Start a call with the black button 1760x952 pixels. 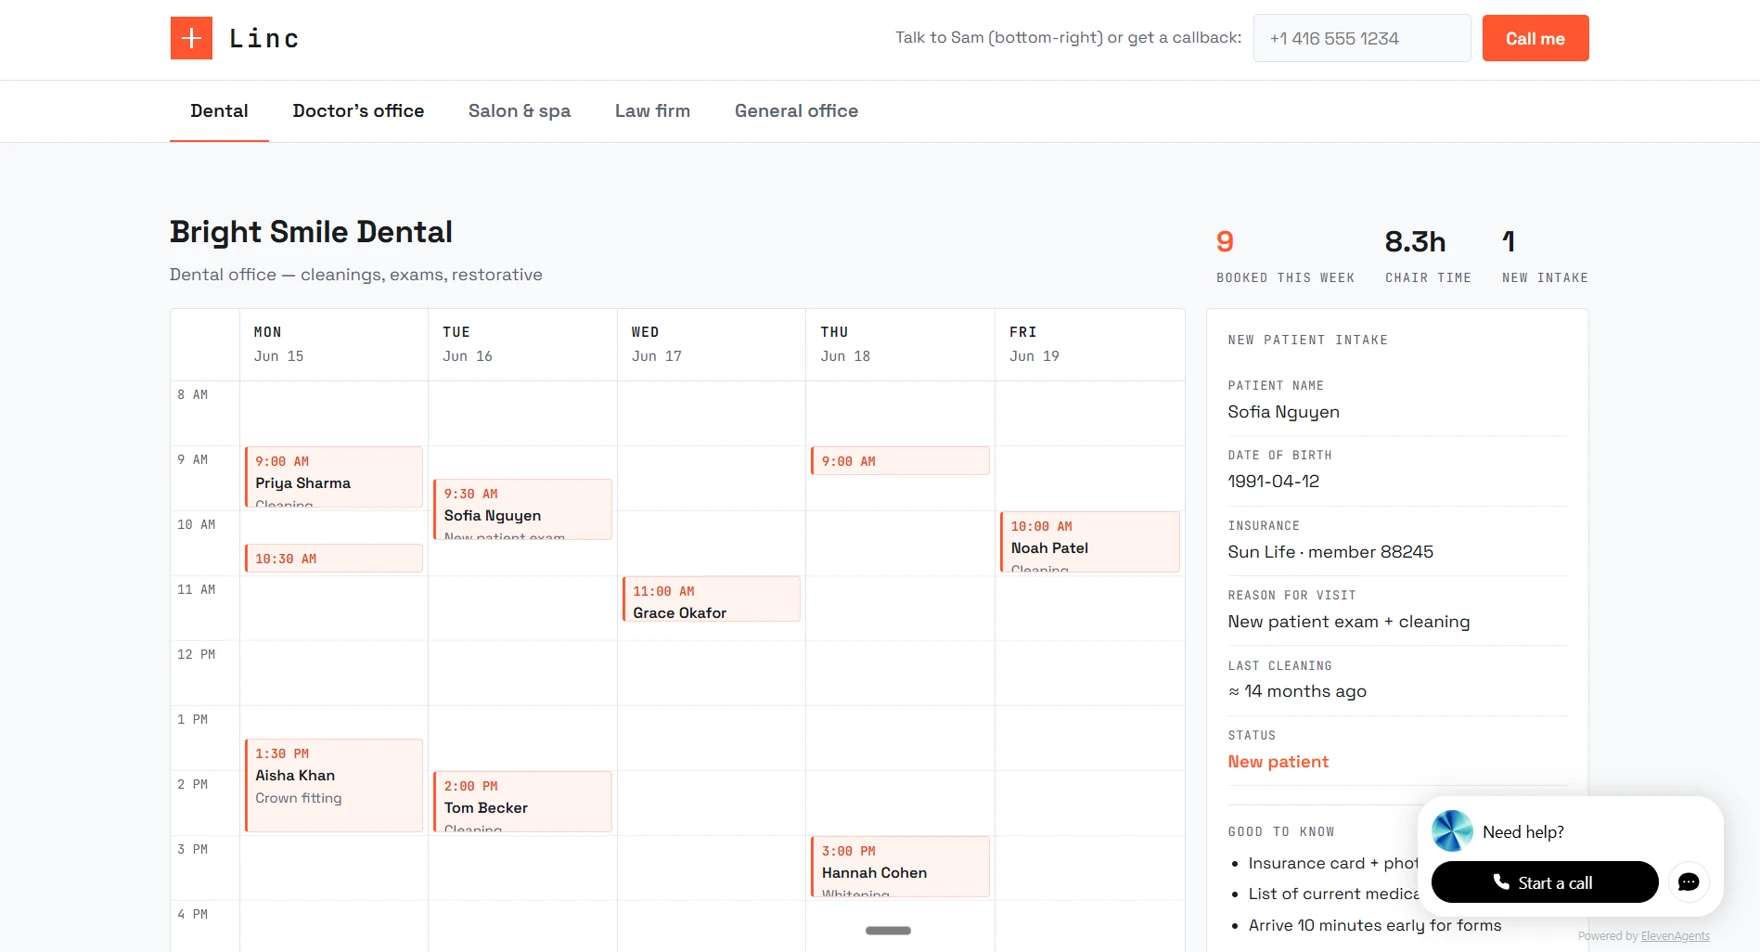1544,882
